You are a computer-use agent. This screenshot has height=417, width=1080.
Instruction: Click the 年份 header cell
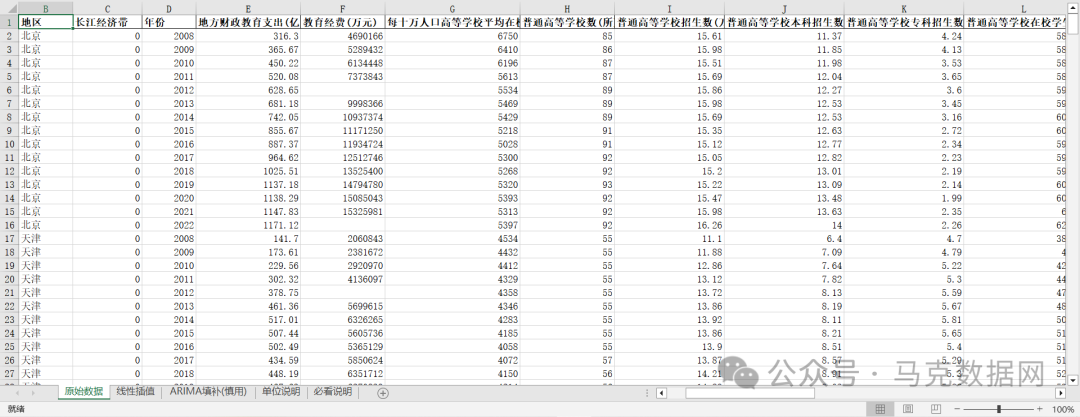[x=169, y=22]
